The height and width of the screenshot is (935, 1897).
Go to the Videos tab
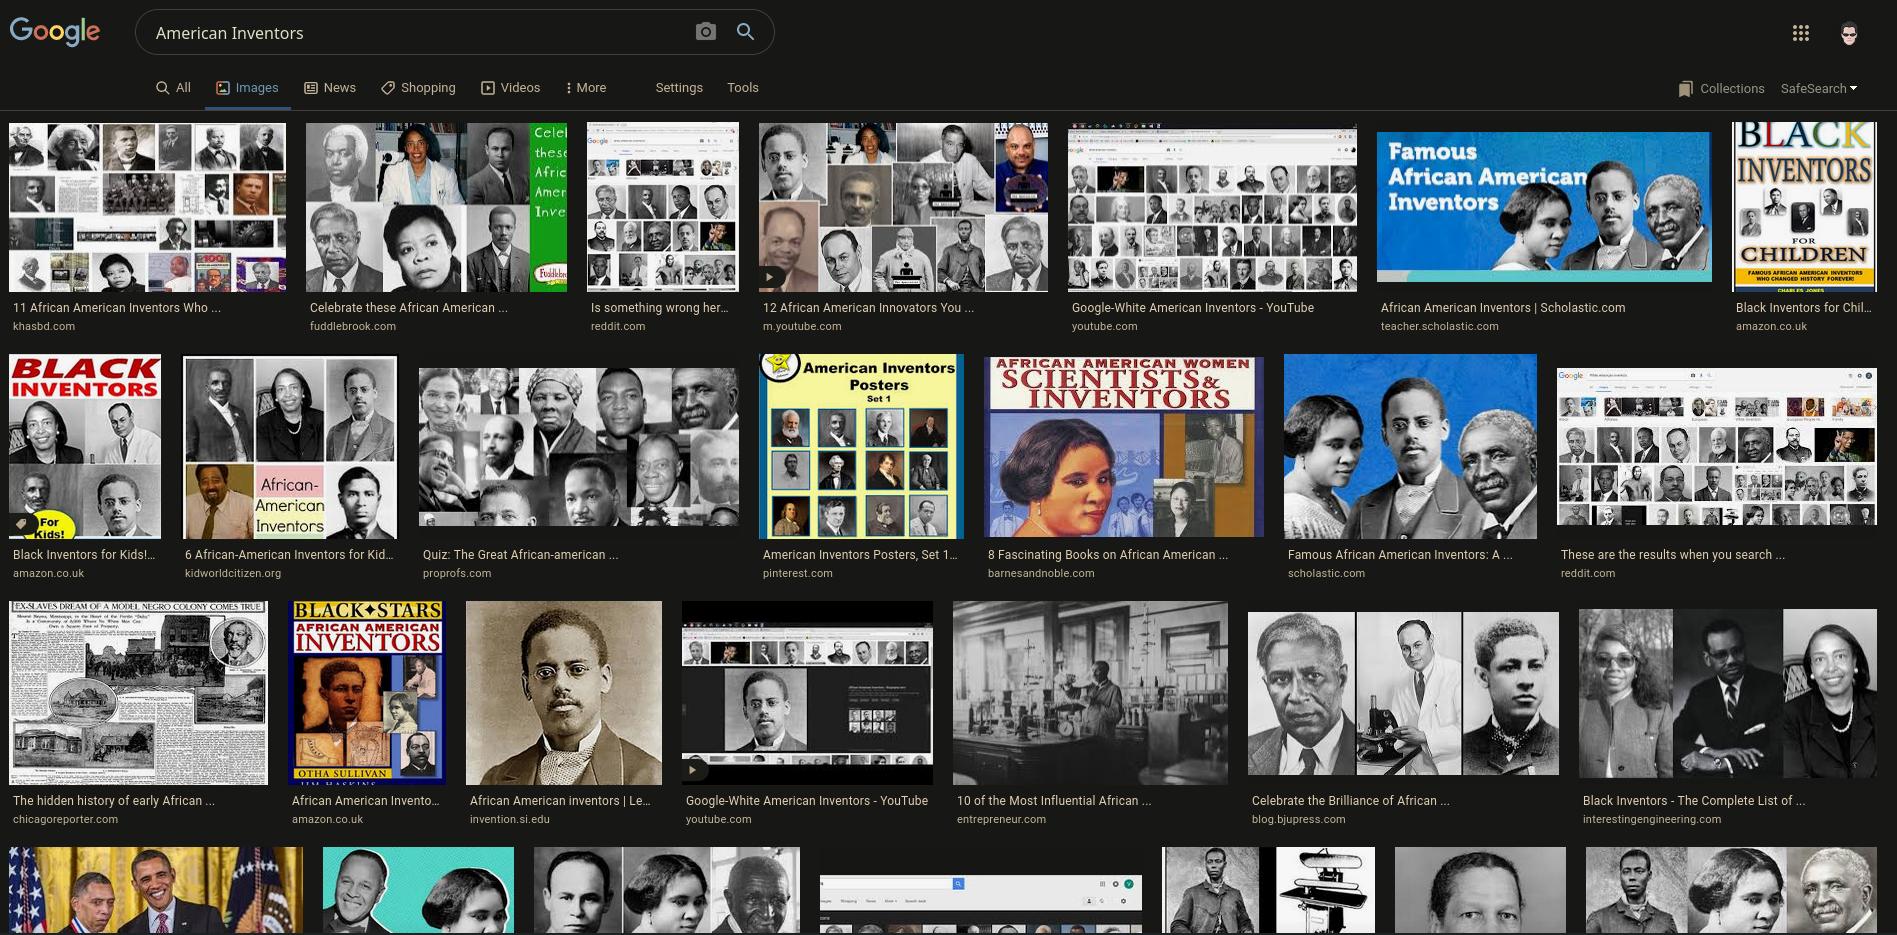tap(510, 88)
